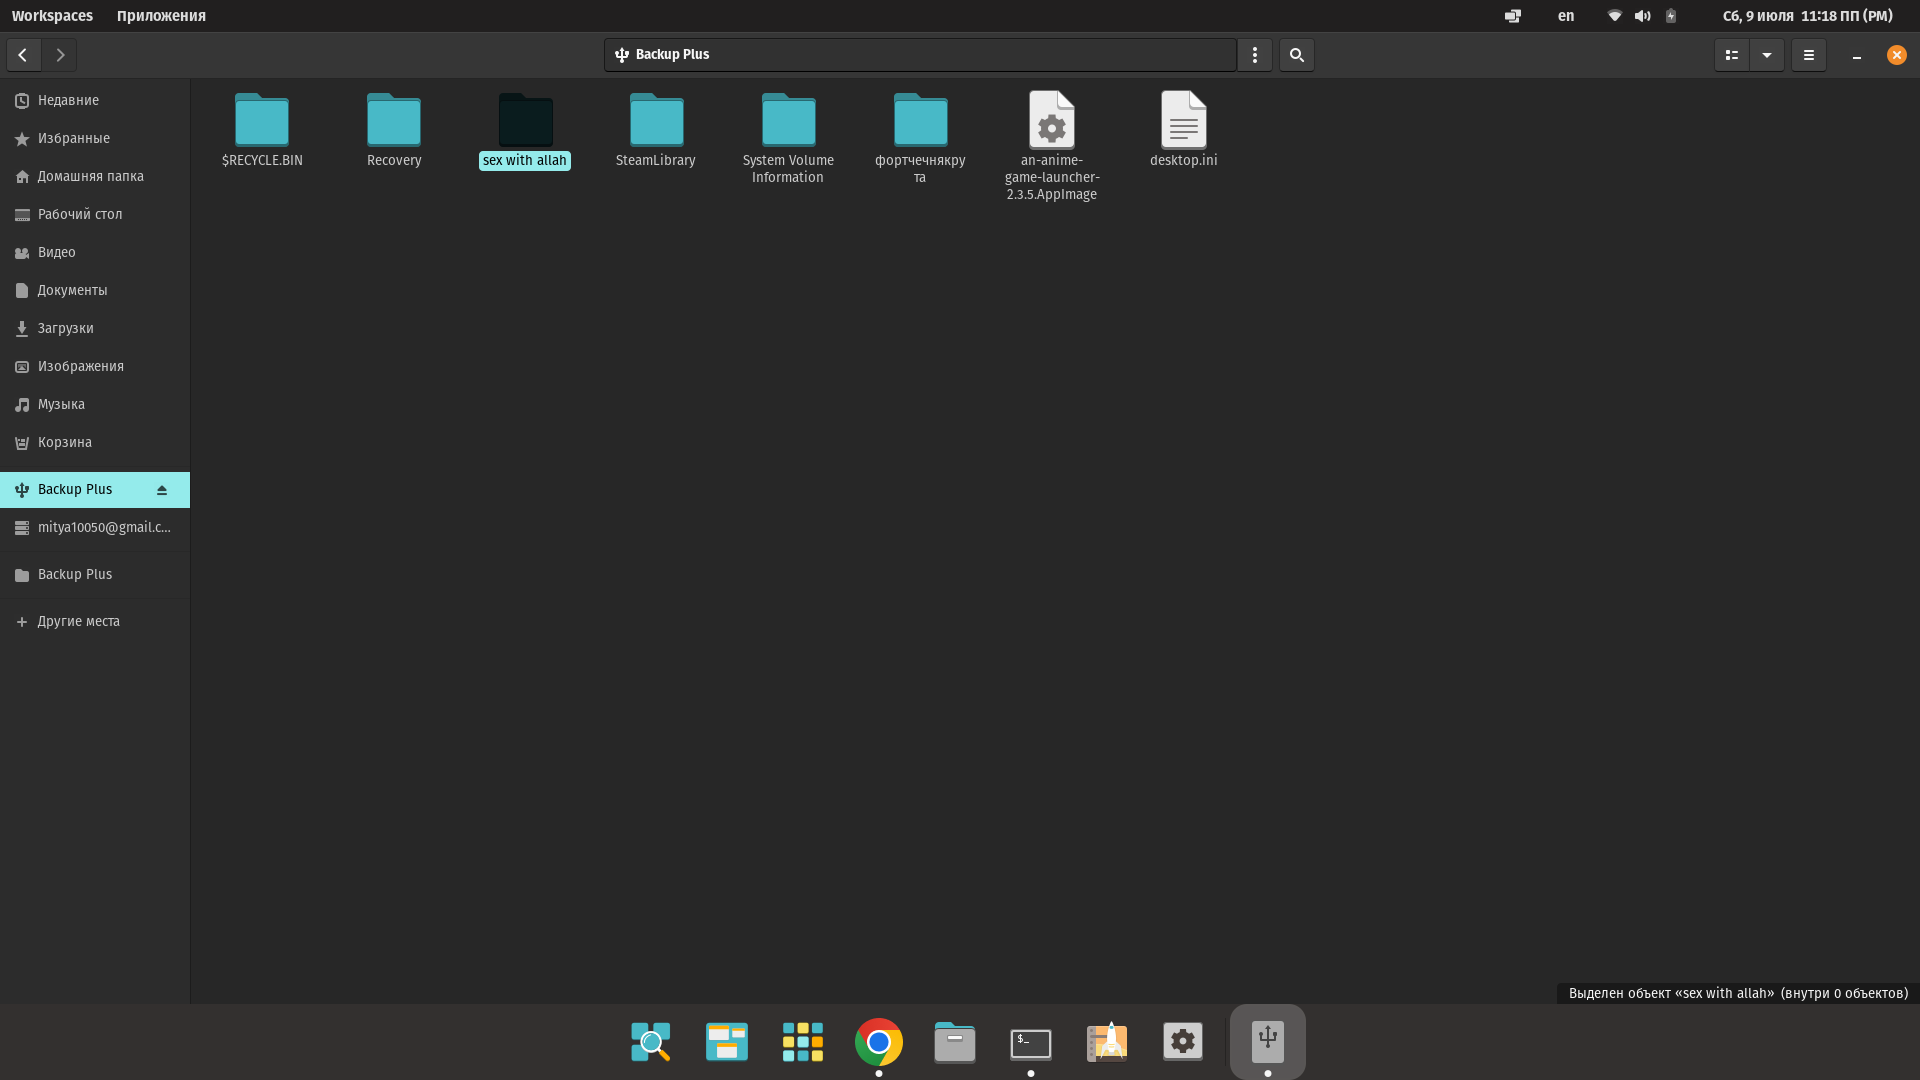The height and width of the screenshot is (1080, 1920).
Task: Open system settings from the dock
Action: [x=1182, y=1041]
